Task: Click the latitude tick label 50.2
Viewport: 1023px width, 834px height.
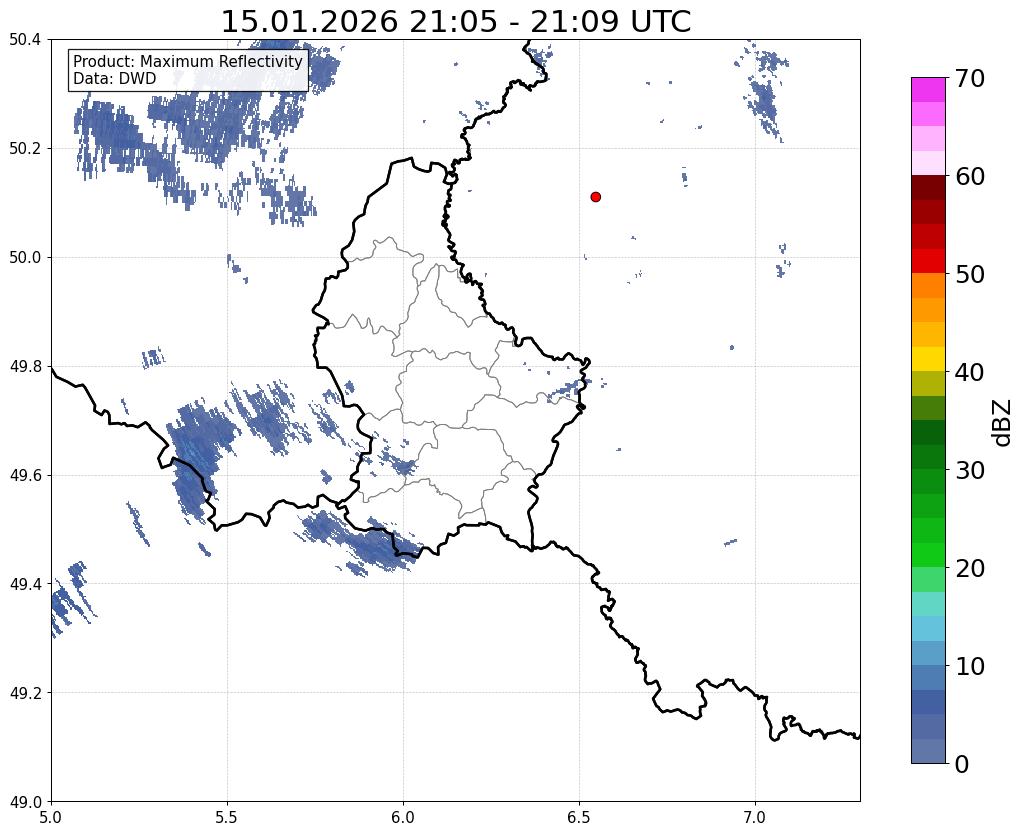Action: point(25,149)
